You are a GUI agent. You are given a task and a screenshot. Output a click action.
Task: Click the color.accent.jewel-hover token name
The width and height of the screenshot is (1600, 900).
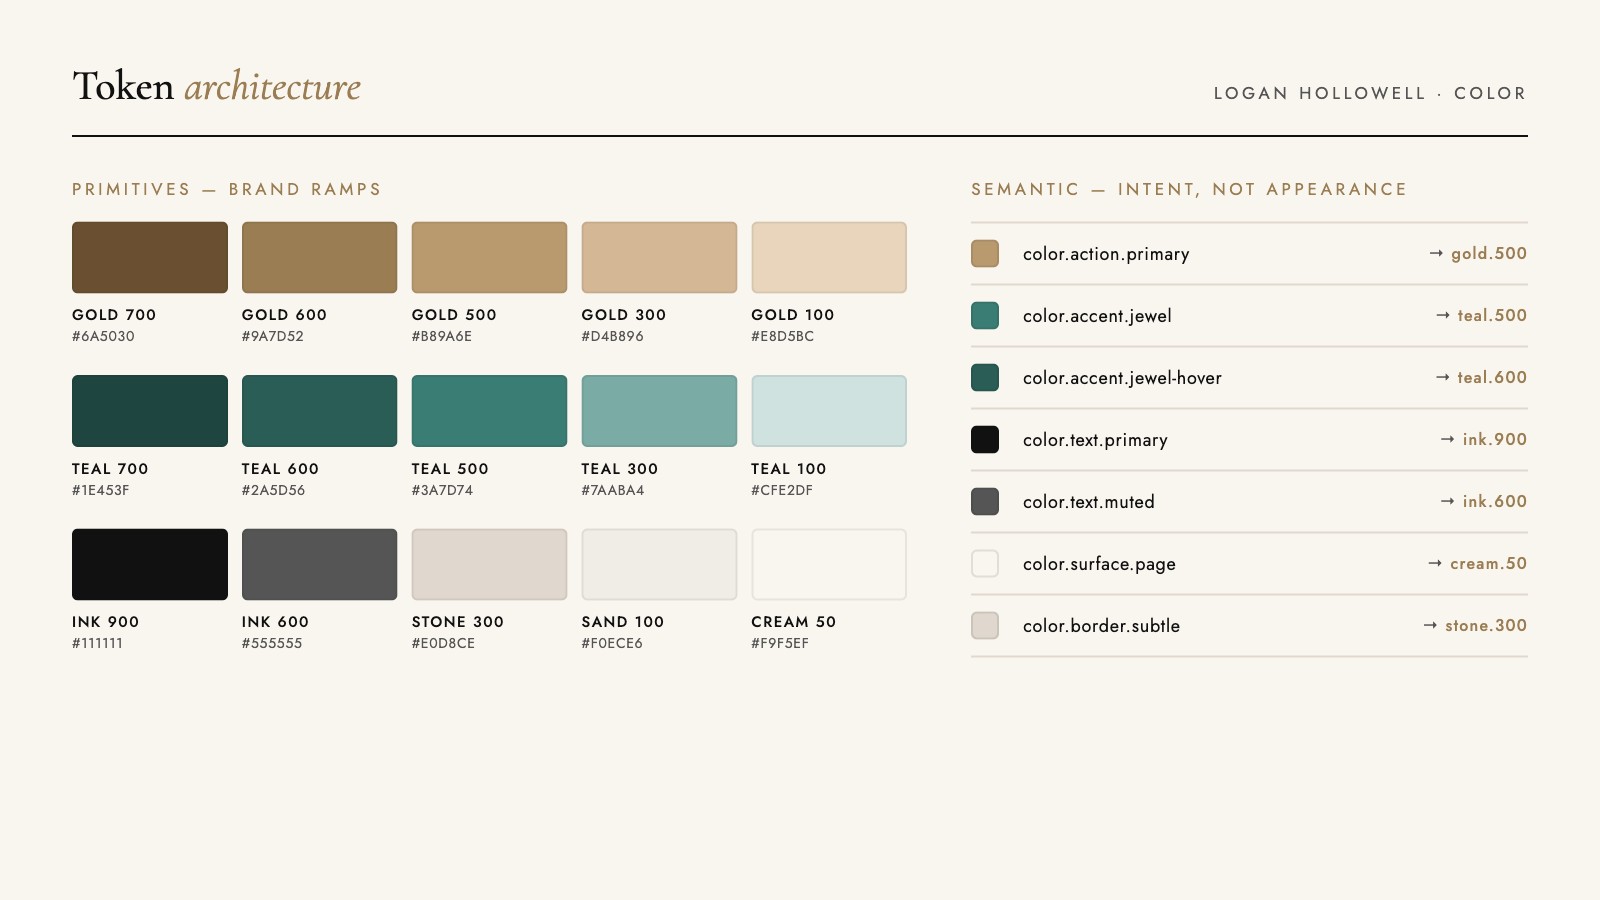(1122, 378)
